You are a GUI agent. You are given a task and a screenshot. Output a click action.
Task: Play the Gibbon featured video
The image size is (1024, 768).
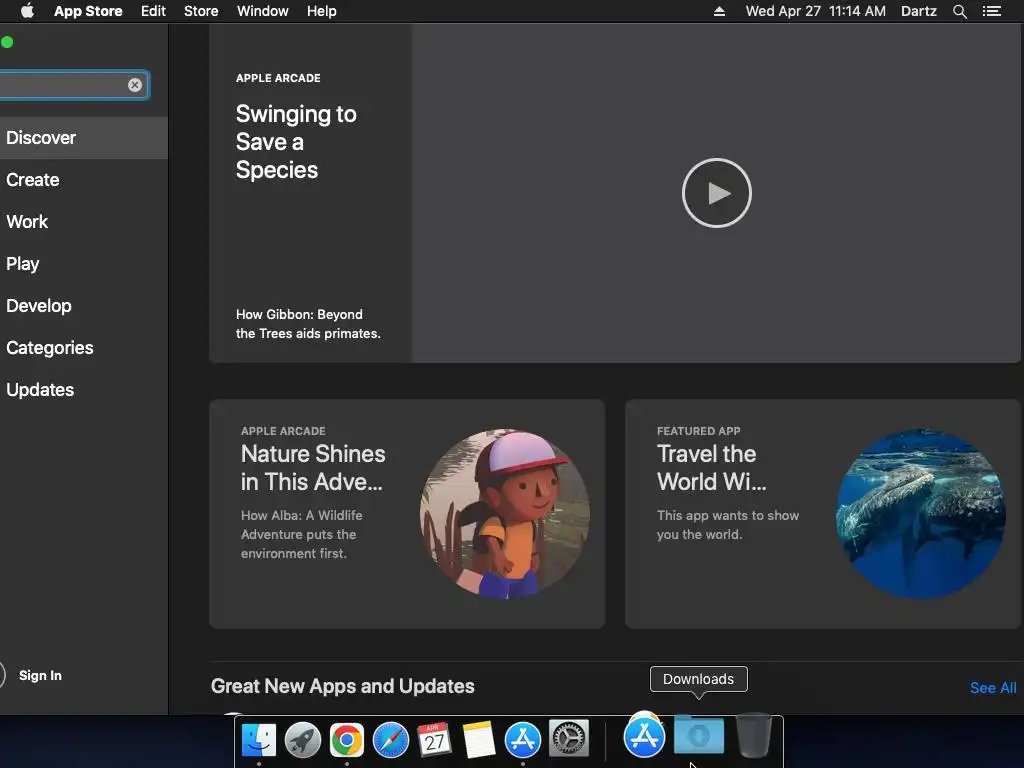pos(716,193)
